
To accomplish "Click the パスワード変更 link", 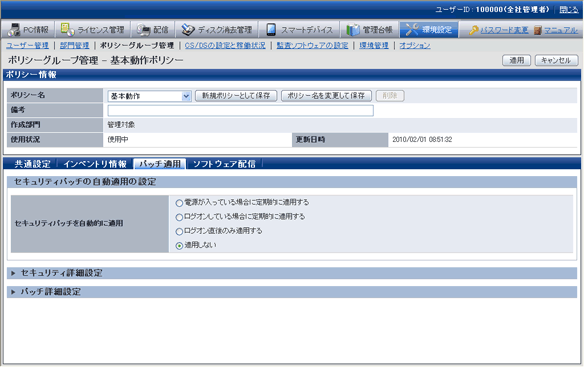I will 504,30.
